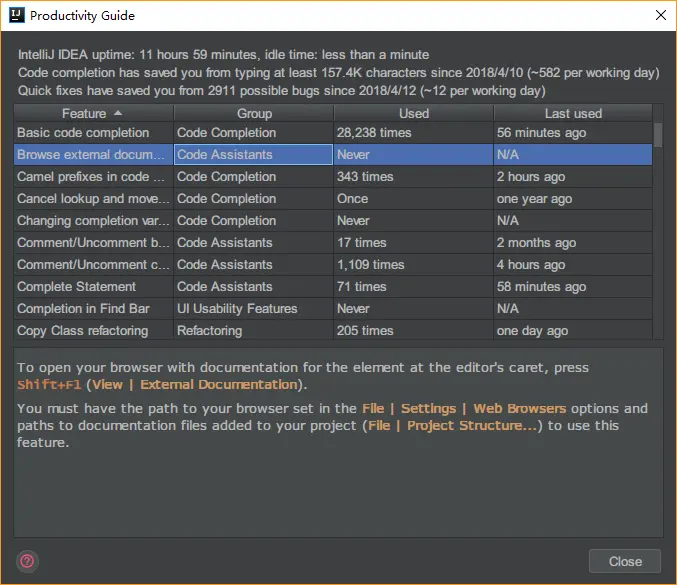The image size is (677, 585).
Task: Select the Camel prefixes in code row
Action: point(333,177)
